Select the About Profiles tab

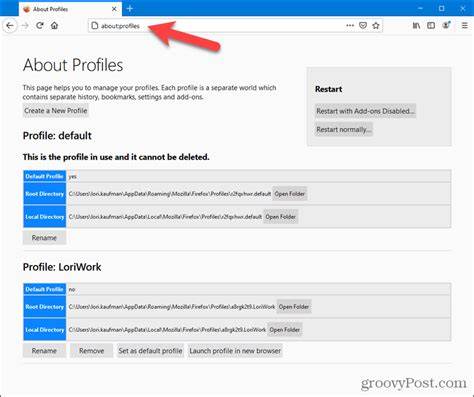pyautogui.click(x=70, y=9)
